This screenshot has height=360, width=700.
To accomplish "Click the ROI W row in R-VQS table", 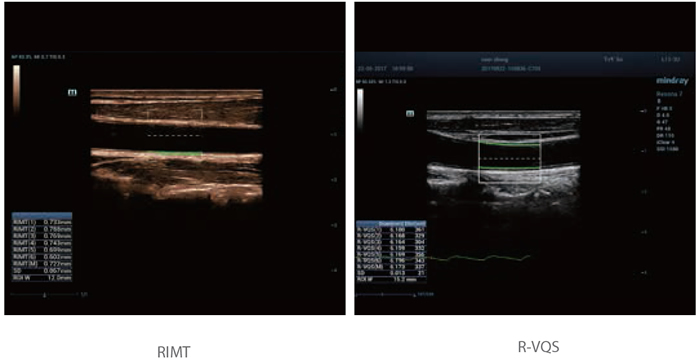I will click(391, 280).
